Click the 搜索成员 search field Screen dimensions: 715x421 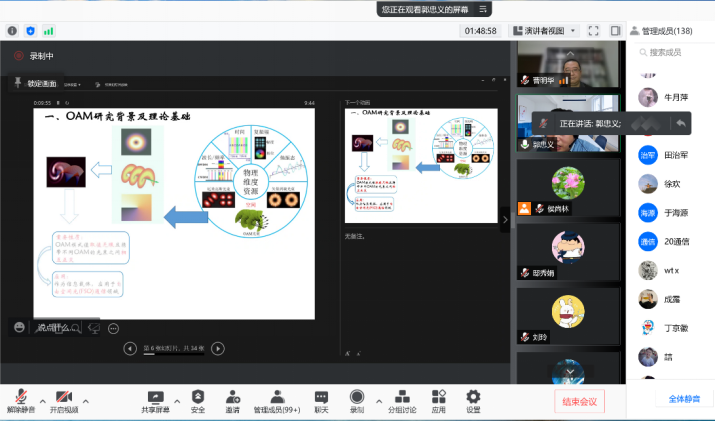(675, 52)
